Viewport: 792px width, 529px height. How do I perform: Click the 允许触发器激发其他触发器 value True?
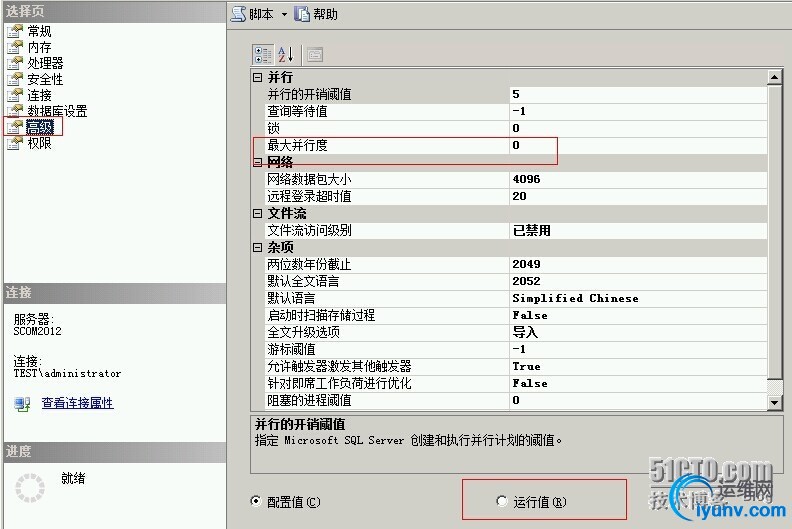(638, 366)
